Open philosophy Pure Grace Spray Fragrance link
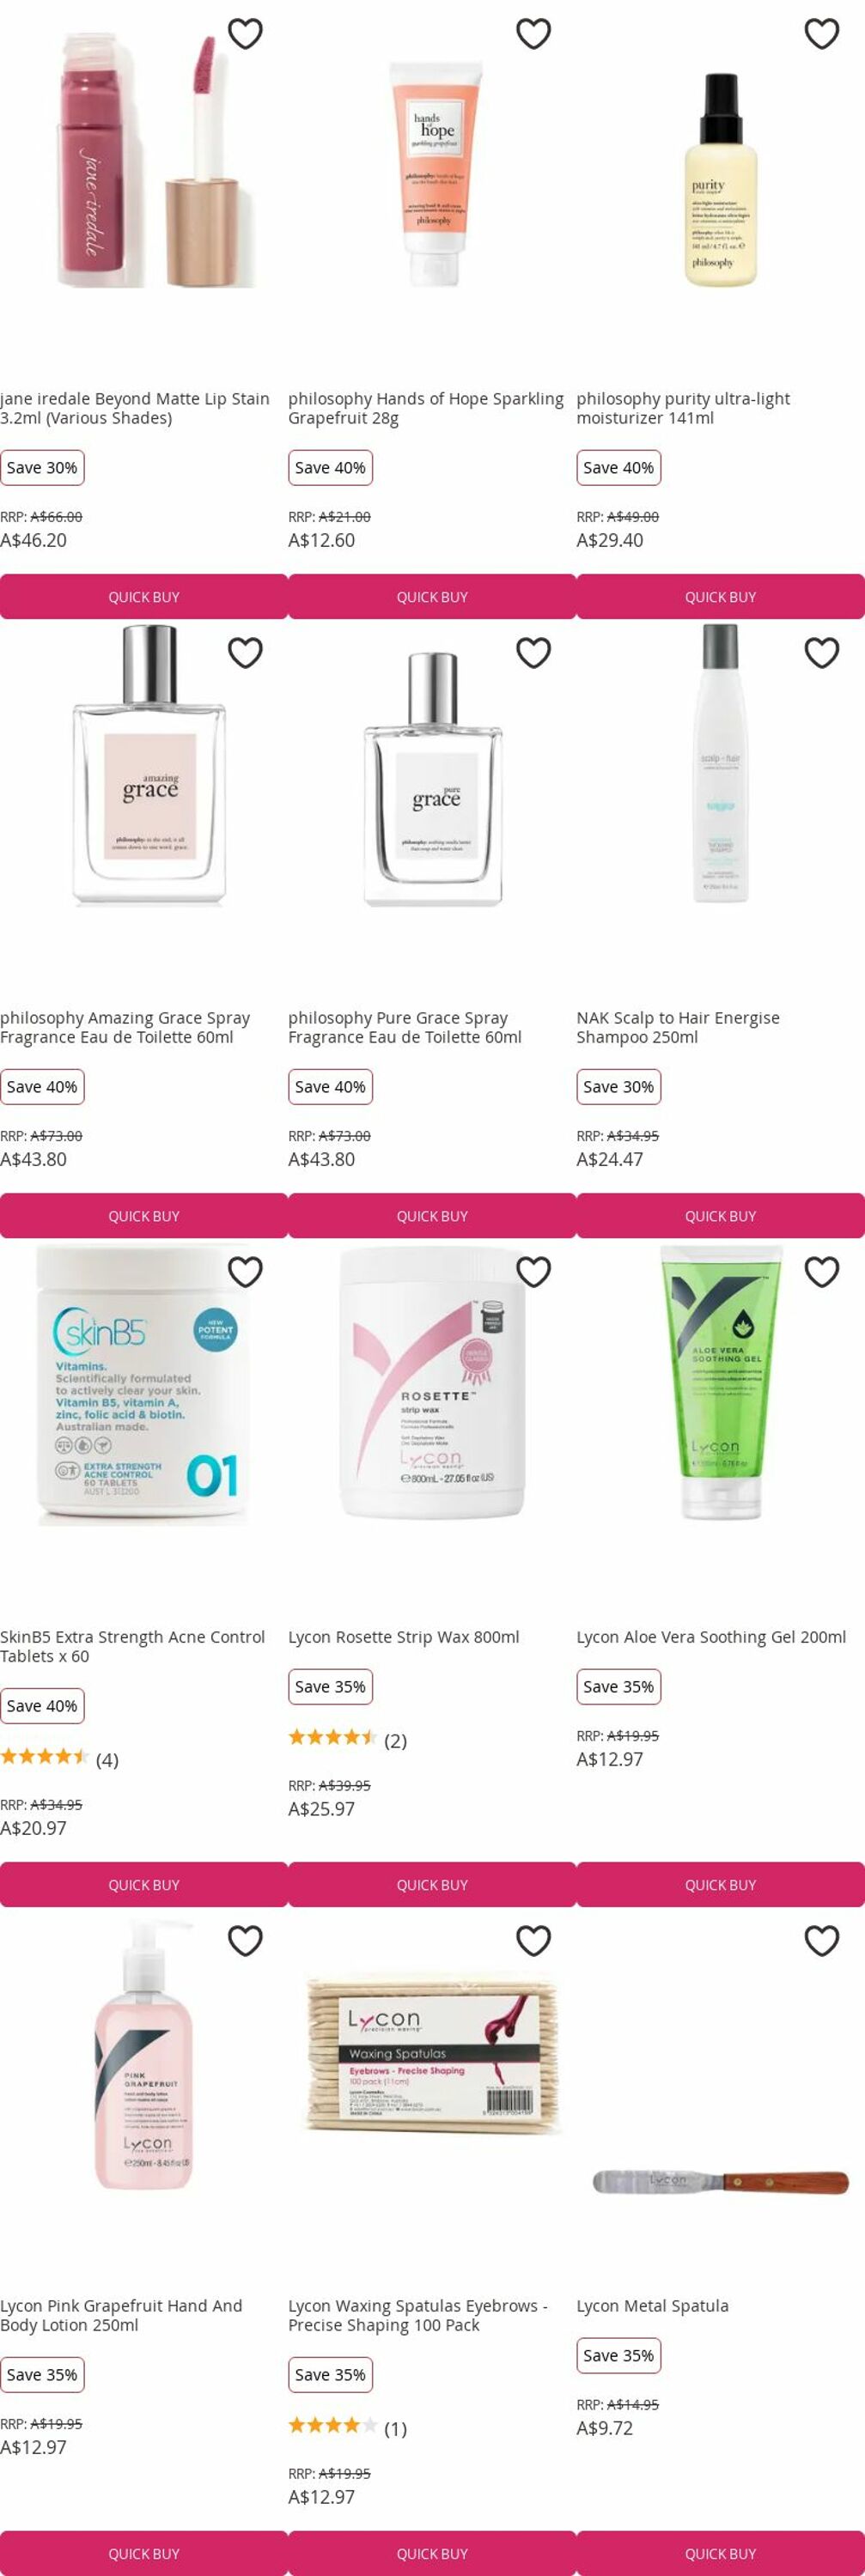Image resolution: width=865 pixels, height=2576 pixels. pyautogui.click(x=405, y=1027)
